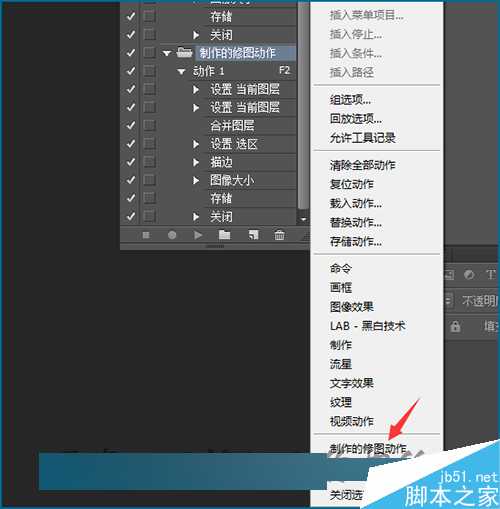Load the 流星 action set
Viewport: 500px width, 509px height.
[341, 364]
